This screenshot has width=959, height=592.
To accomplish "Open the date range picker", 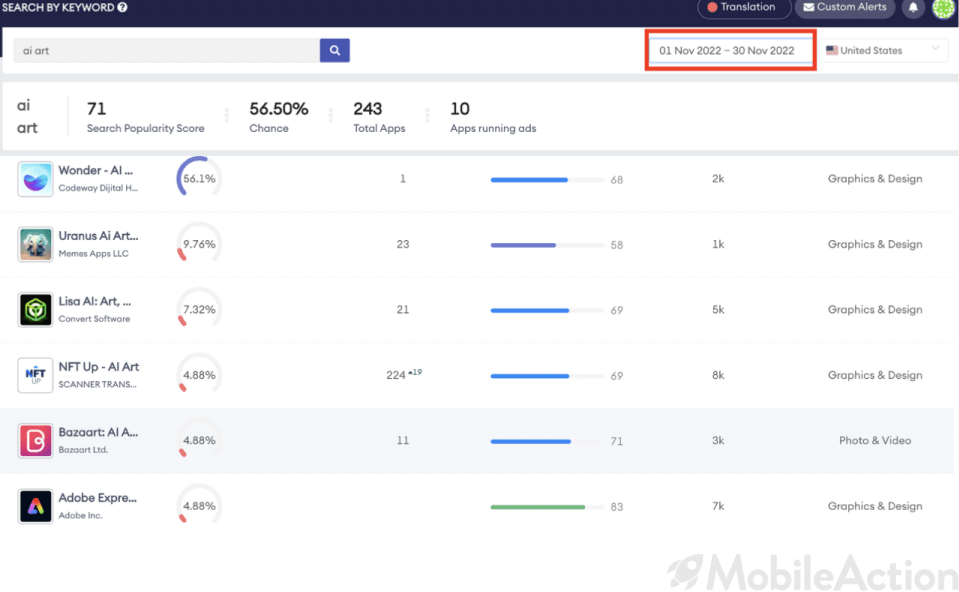I will tap(730, 50).
